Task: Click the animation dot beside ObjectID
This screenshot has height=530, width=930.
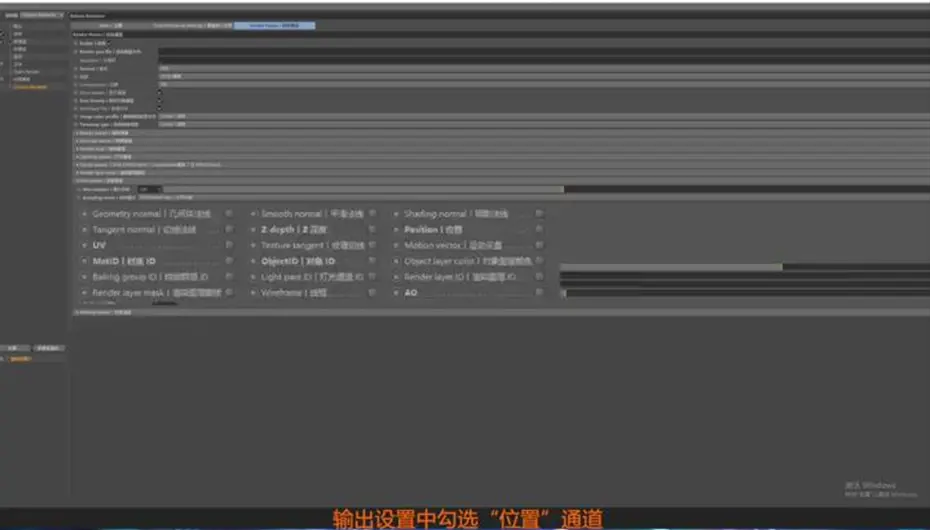Action: coord(253,261)
